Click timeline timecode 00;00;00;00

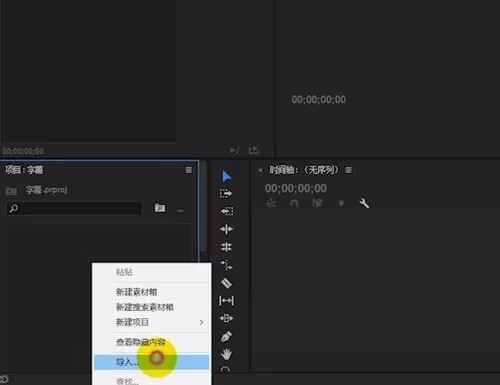coord(296,188)
